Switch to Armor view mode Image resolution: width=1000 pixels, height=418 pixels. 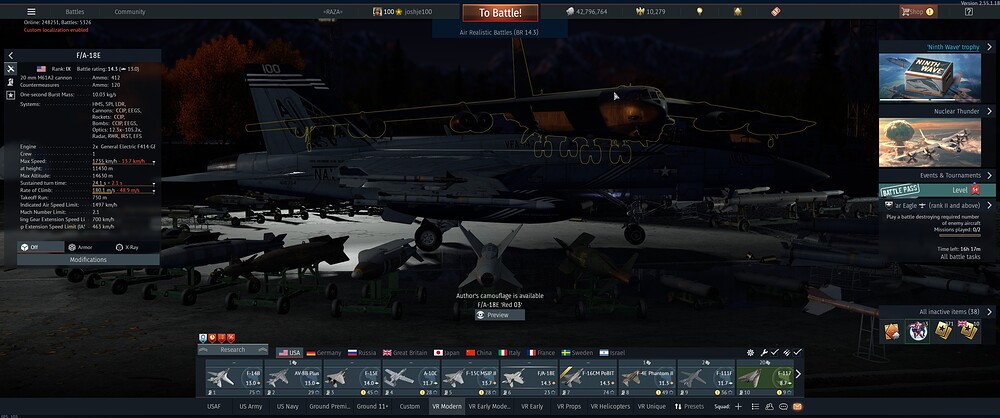[x=79, y=246]
